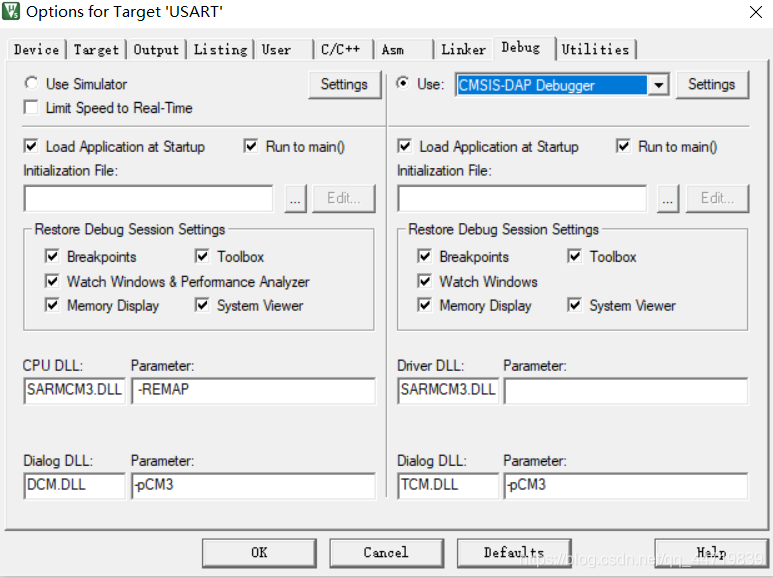Browse for debugger initialization file
Screen dimensions: 773x578
click(x=668, y=199)
